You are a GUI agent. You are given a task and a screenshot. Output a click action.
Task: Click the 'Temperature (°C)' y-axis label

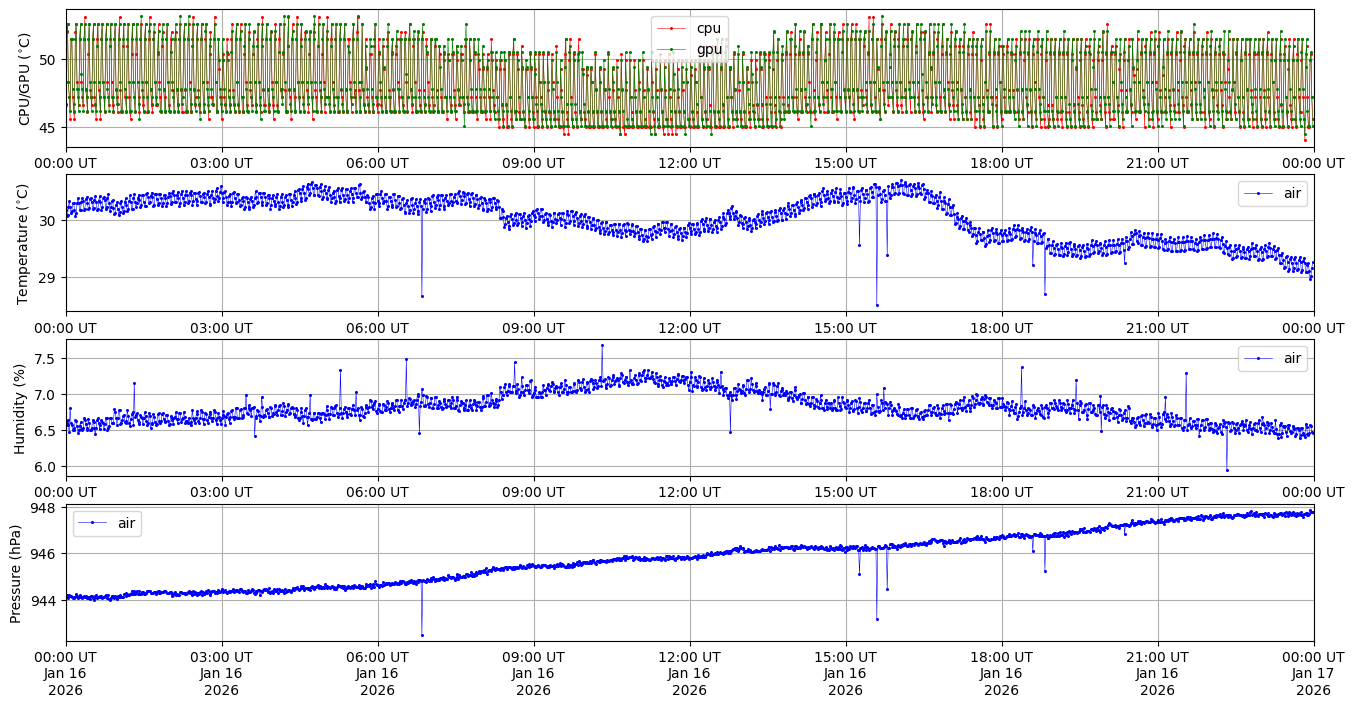pyautogui.click(x=24, y=243)
